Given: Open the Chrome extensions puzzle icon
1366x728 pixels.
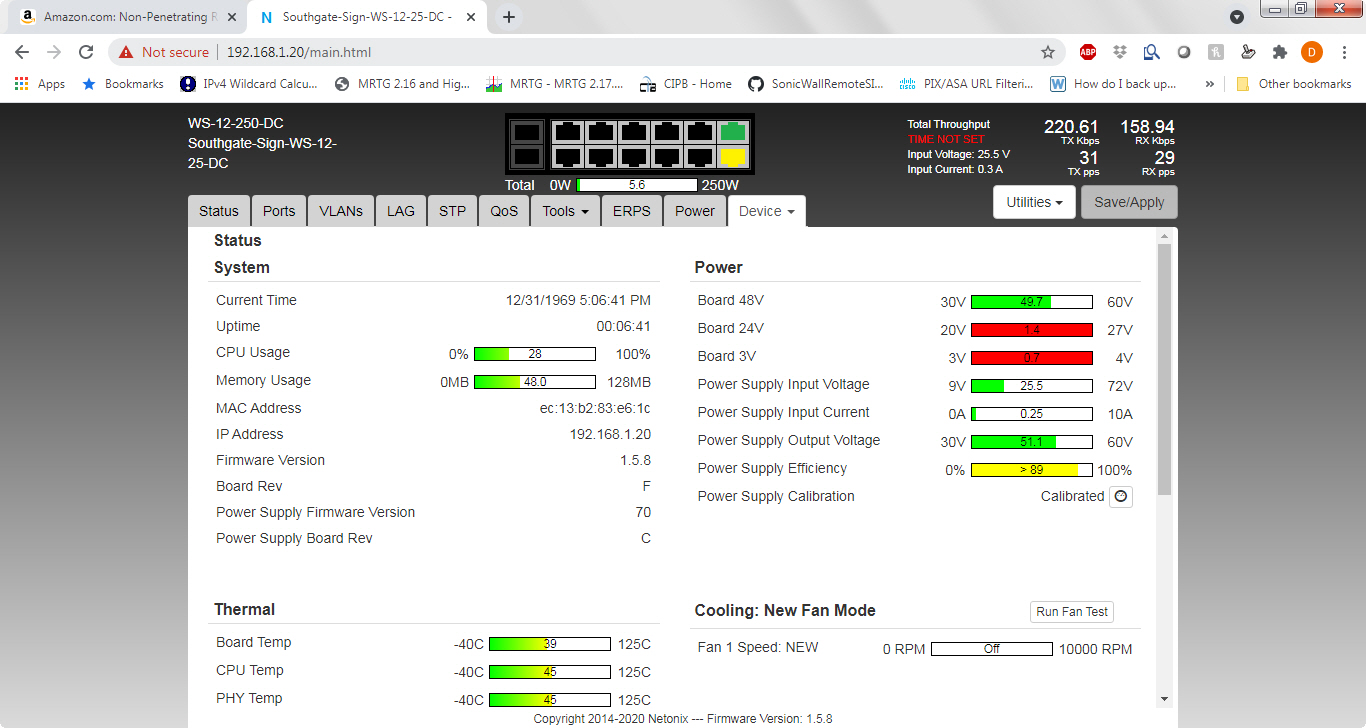Looking at the screenshot, I should (x=1280, y=52).
